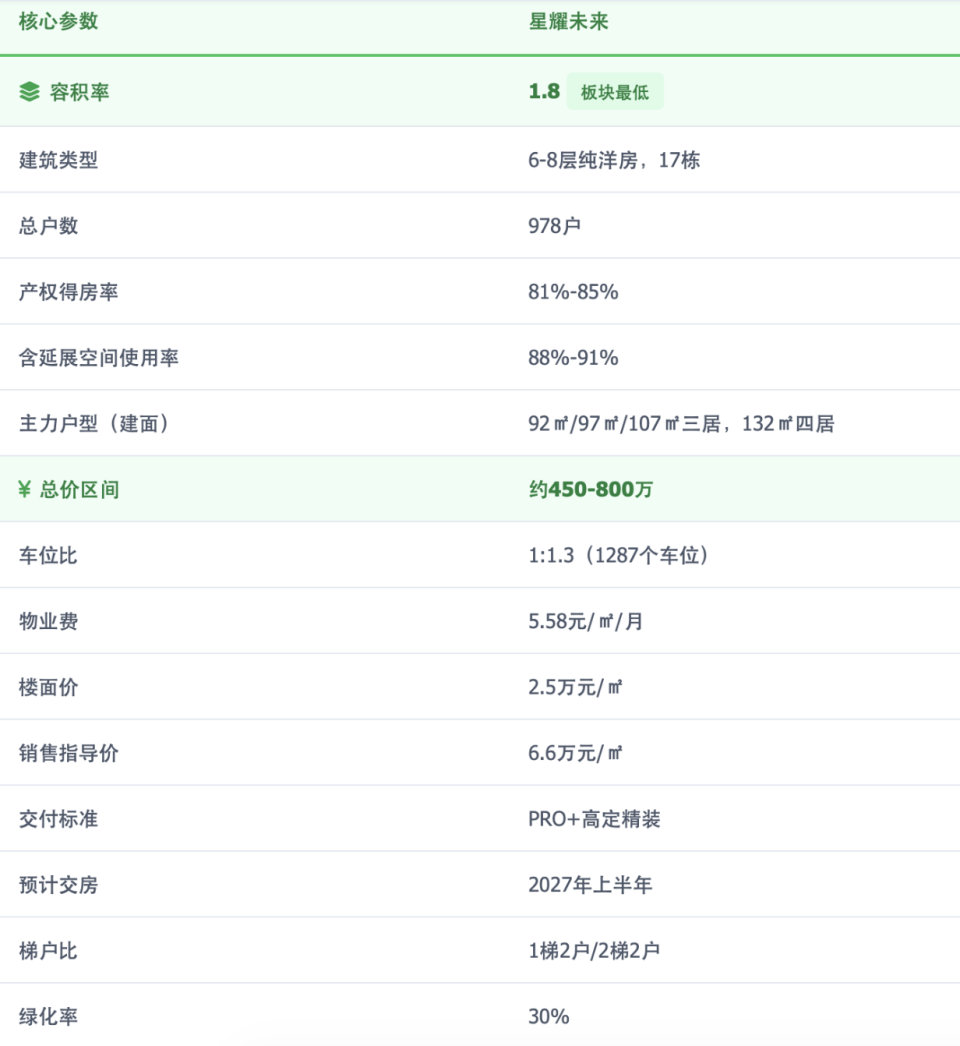This screenshot has height=1046, width=960.
Task: Click the 约450-800万 price range value
Action: [x=592, y=490]
